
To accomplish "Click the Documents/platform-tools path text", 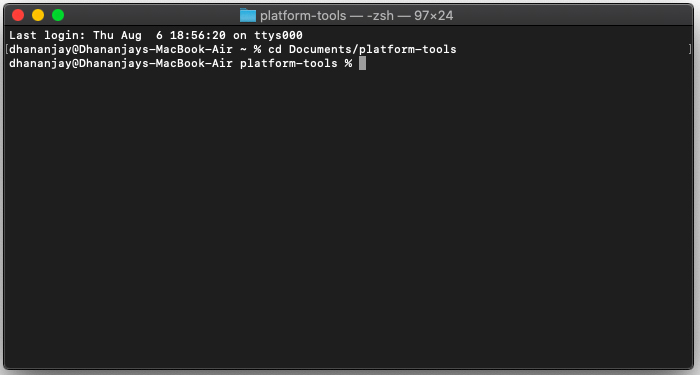I will pos(373,49).
